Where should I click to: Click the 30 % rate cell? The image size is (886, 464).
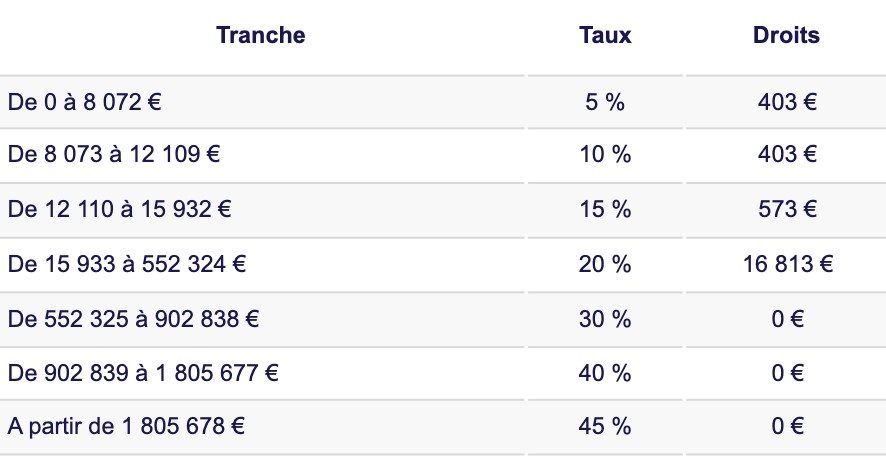point(605,319)
